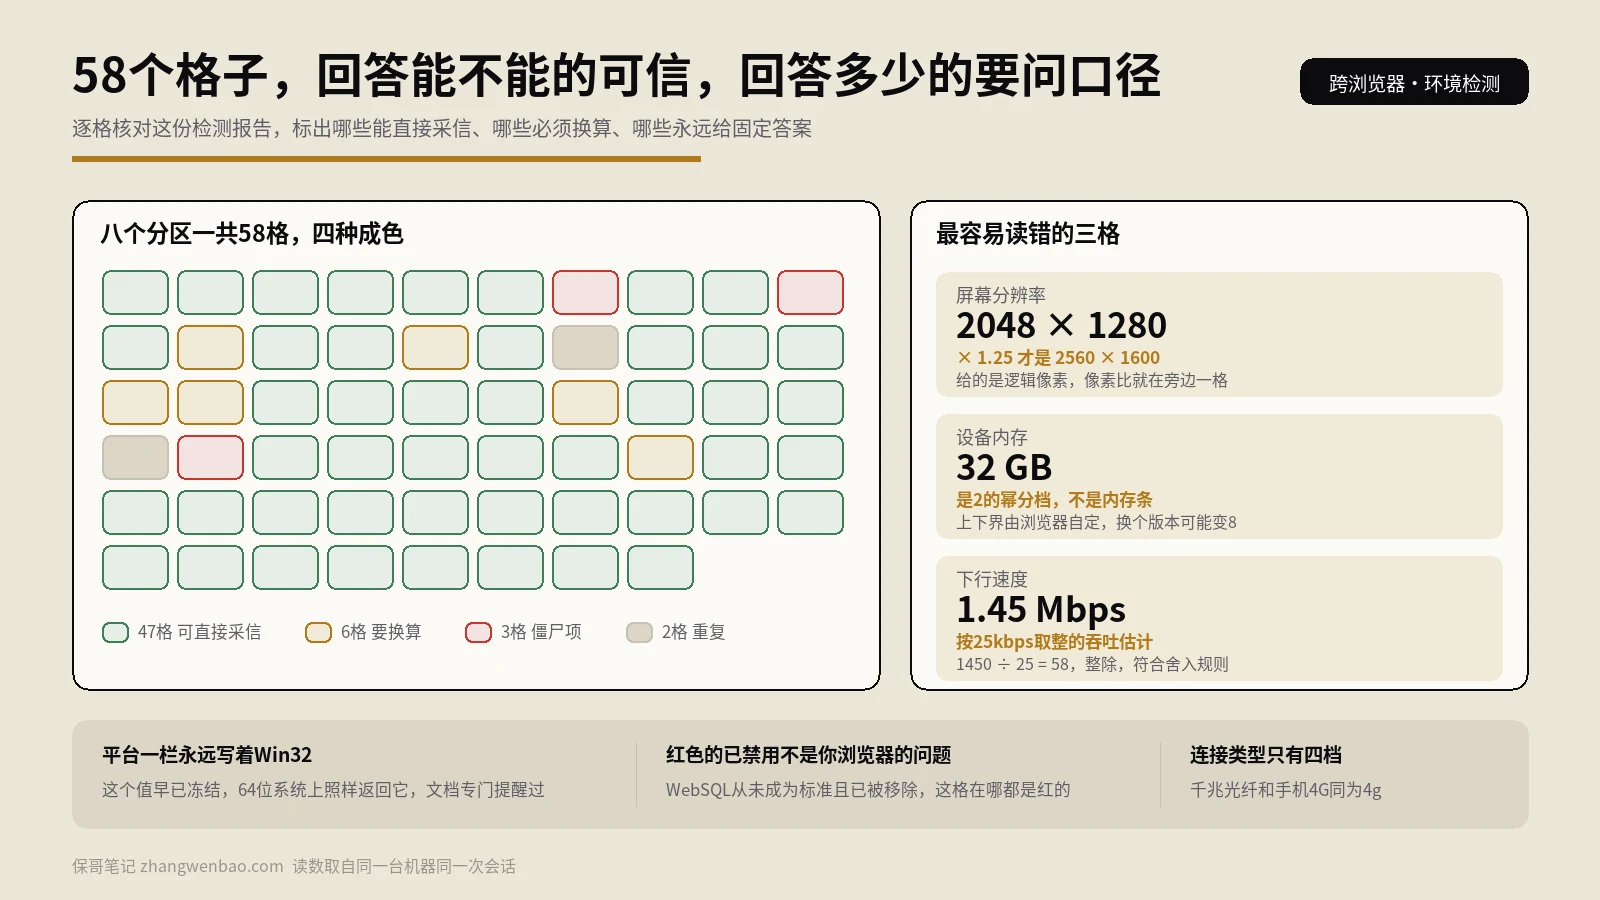Click heading 八个分区一共58格，四种成色

pyautogui.click(x=252, y=234)
